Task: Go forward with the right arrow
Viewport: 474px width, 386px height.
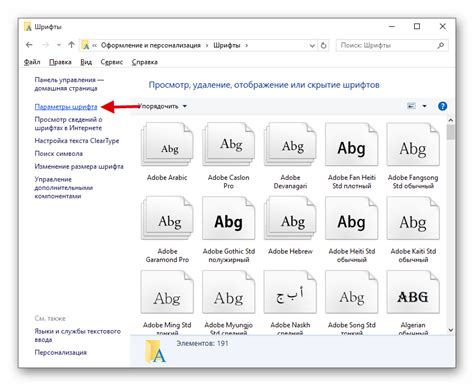Action: point(46,45)
